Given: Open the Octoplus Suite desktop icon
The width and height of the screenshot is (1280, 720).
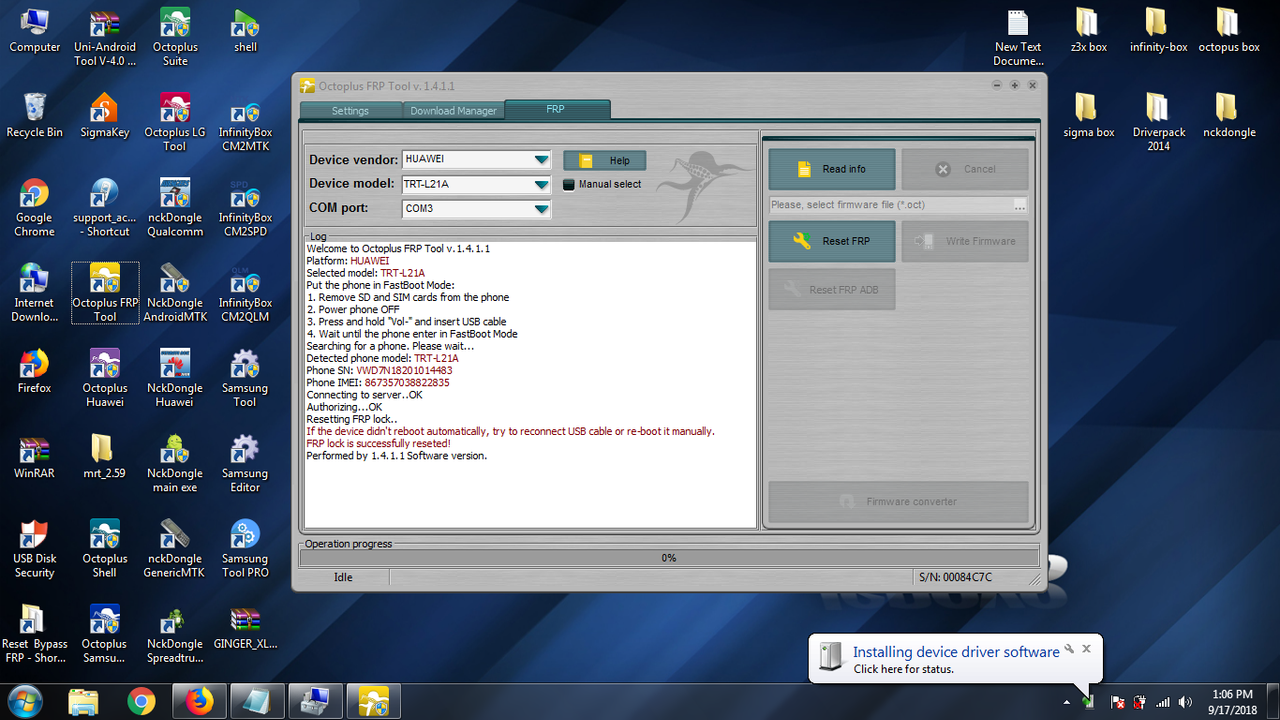Looking at the screenshot, I should point(175,38).
